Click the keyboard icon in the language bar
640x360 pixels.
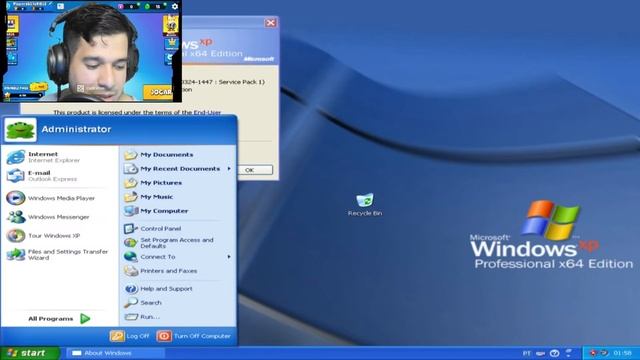[540, 353]
